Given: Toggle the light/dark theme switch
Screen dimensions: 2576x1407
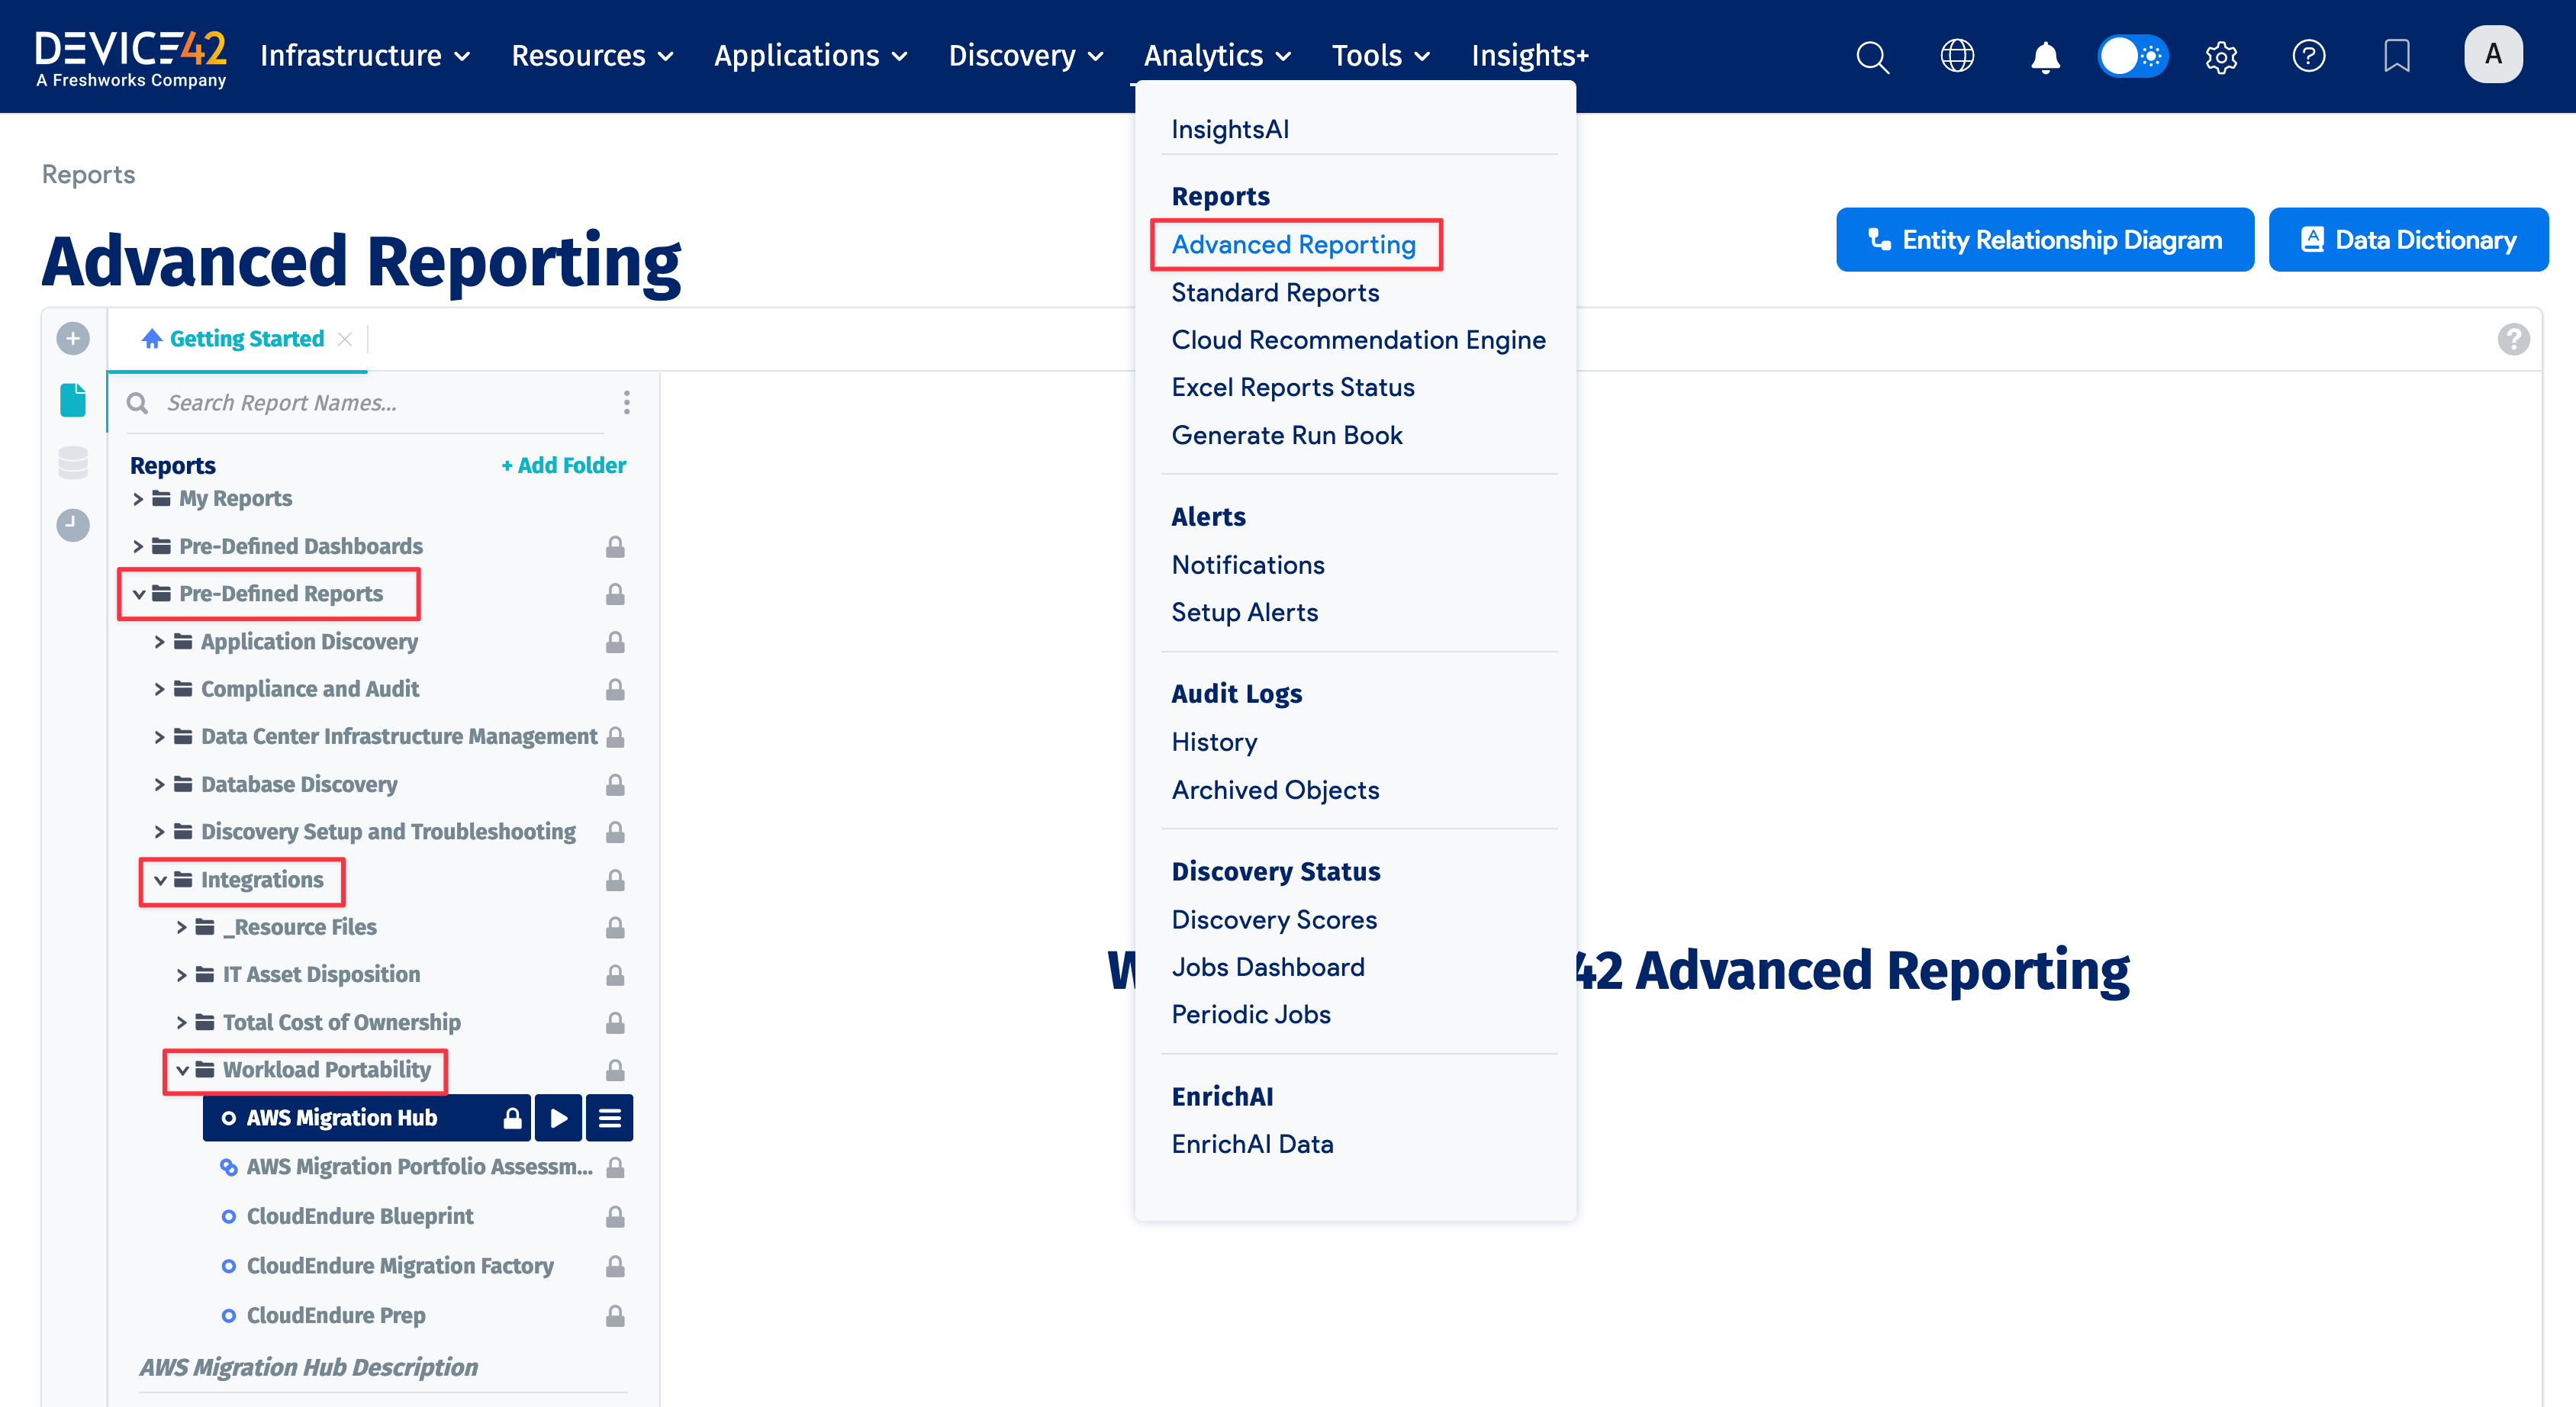Looking at the screenshot, I should [x=2133, y=56].
